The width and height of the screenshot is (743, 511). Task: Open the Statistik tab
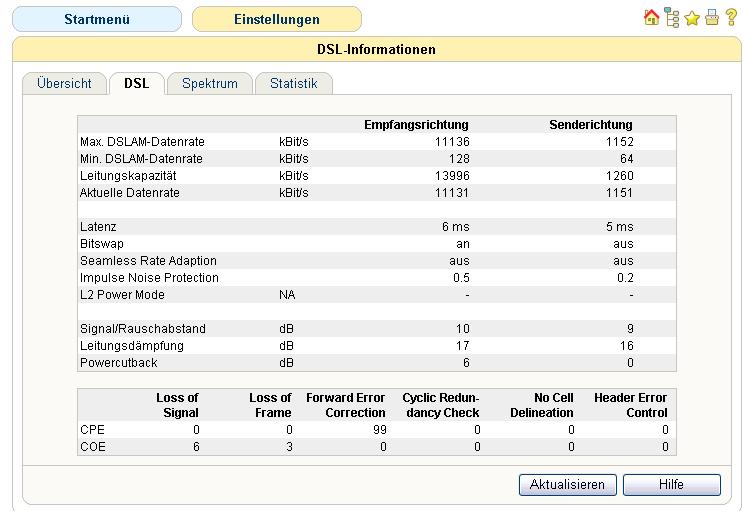click(293, 84)
